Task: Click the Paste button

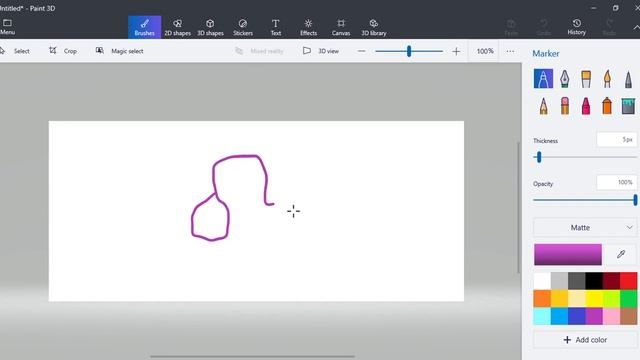Action: tap(511, 27)
